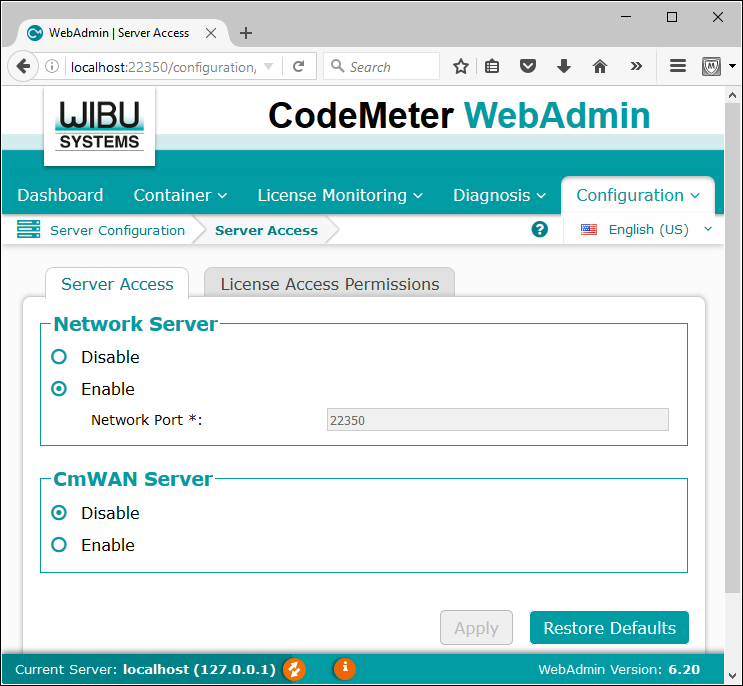Click the Network Server section heading
Screen dimensions: 743x686
pyautogui.click(x=136, y=324)
